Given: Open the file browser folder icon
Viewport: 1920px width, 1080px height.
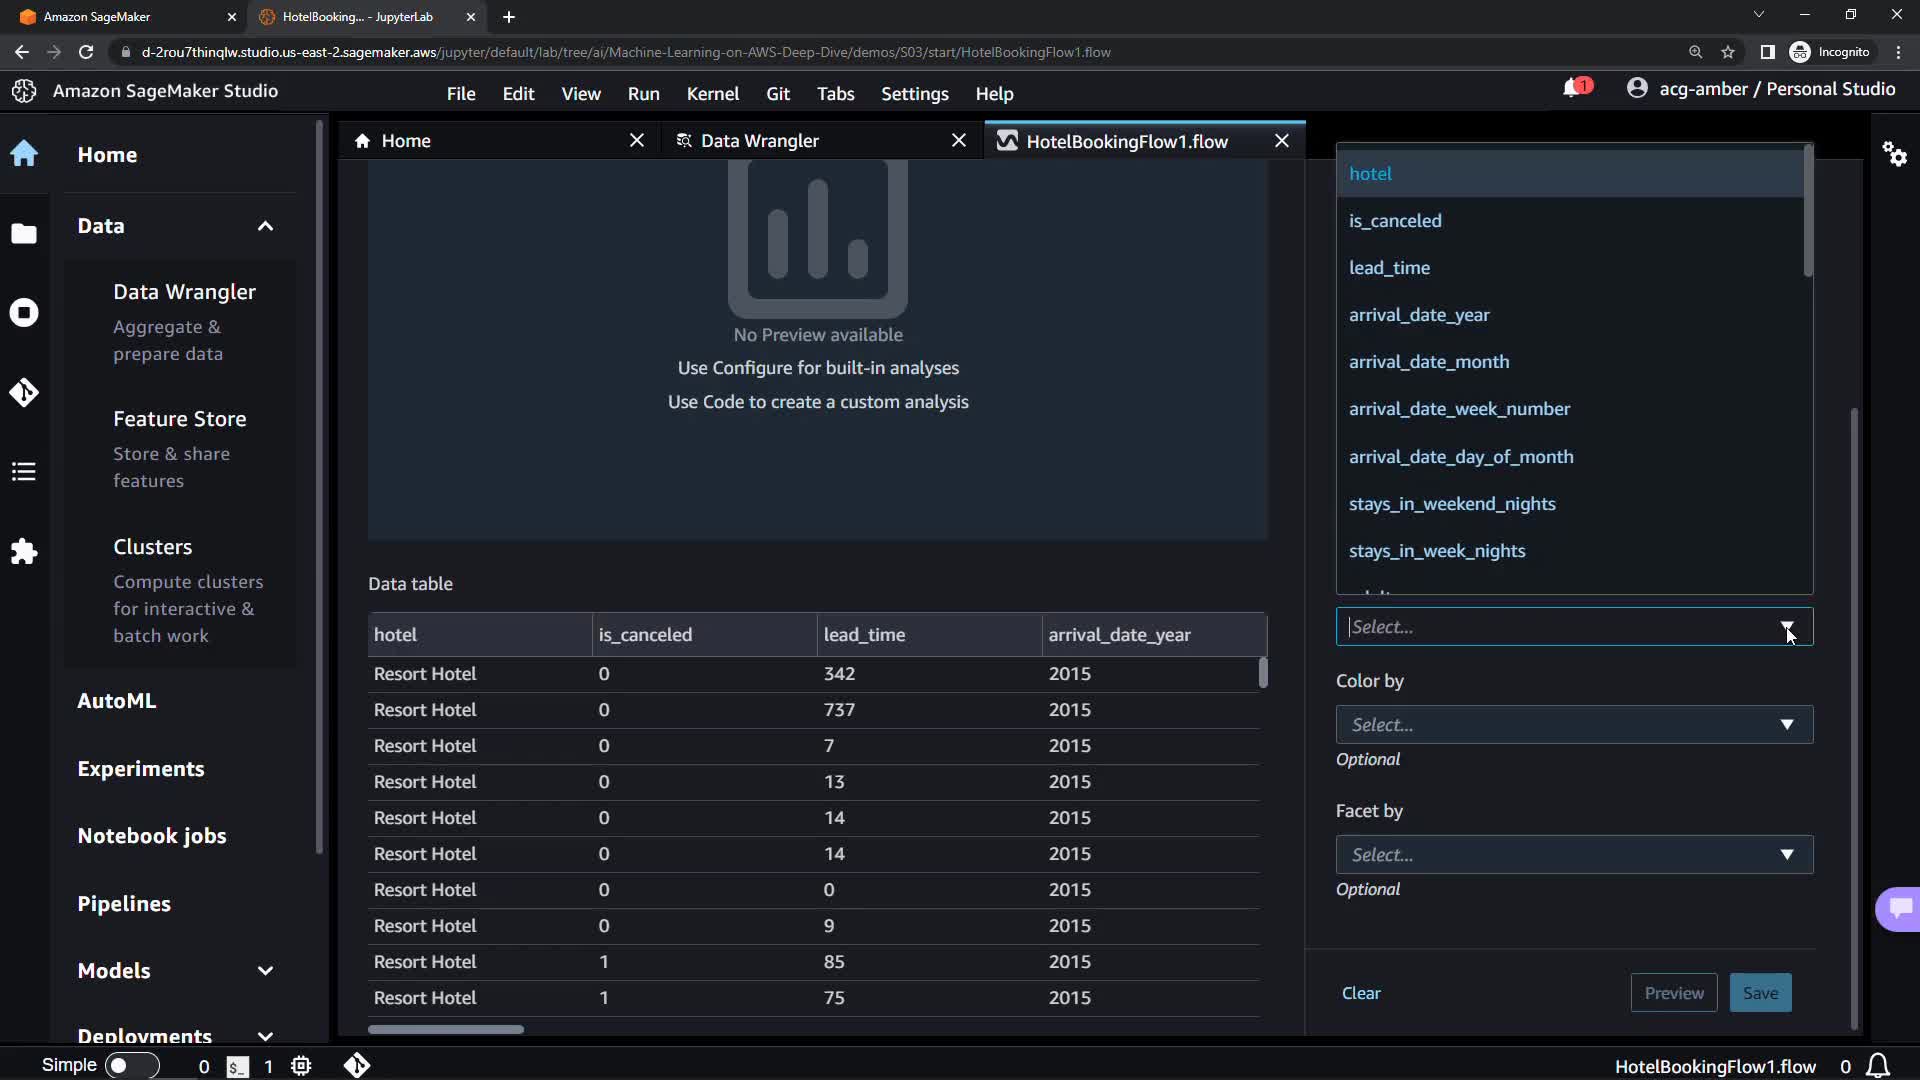Looking at the screenshot, I should [x=24, y=233].
